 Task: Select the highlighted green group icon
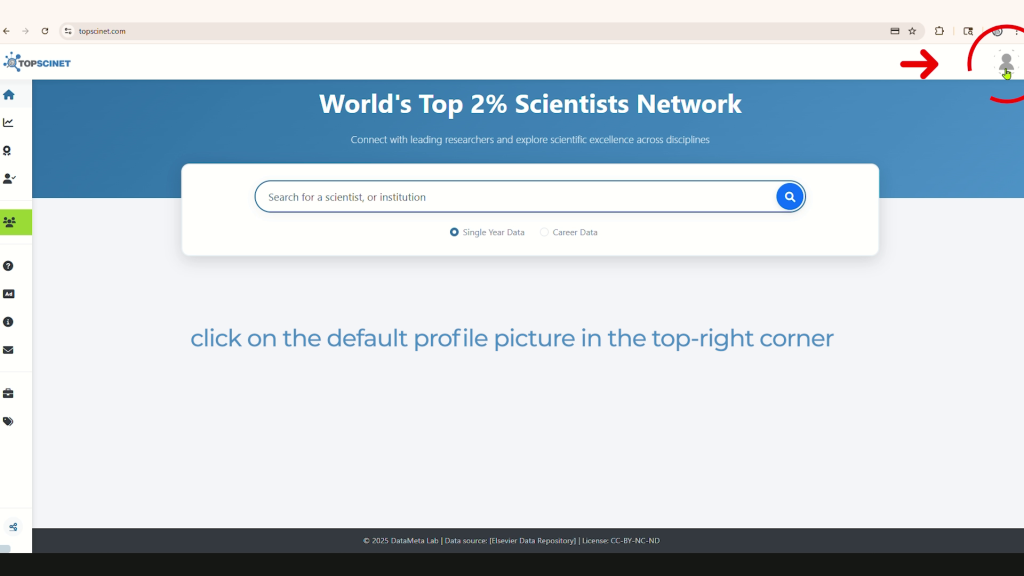point(10,222)
